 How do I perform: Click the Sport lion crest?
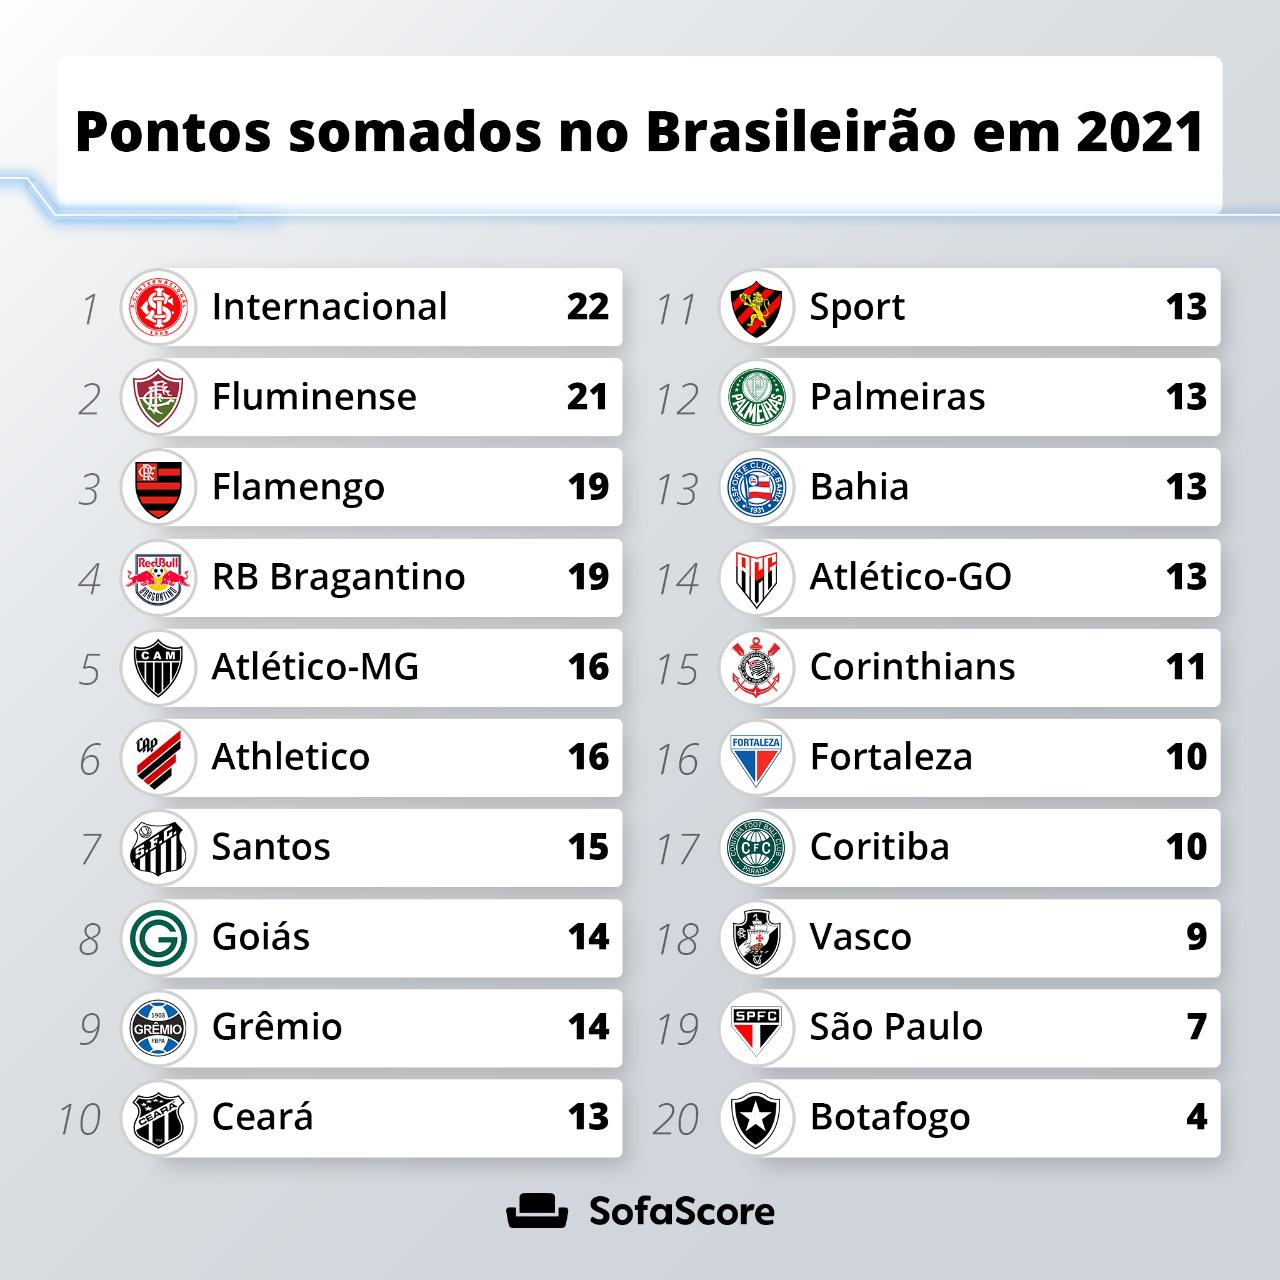[756, 307]
